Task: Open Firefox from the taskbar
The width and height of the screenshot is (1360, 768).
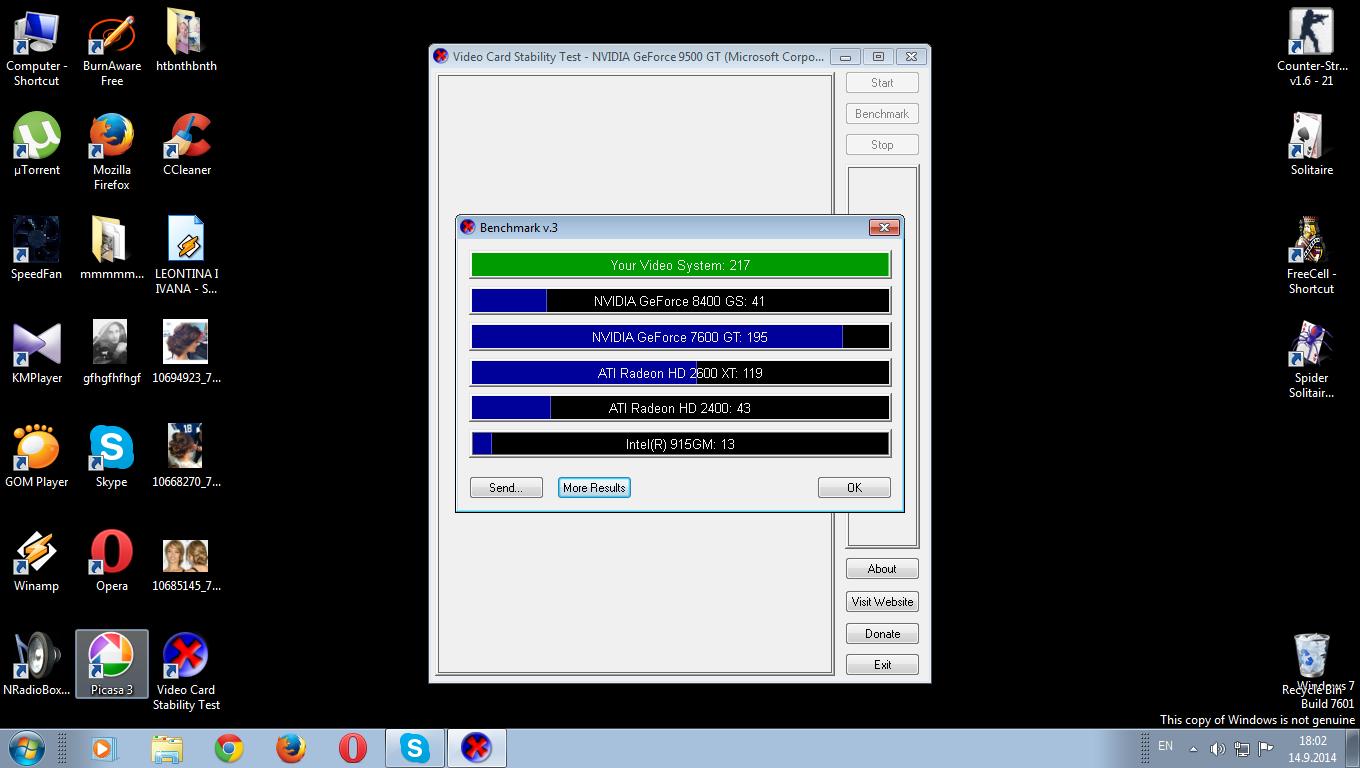Action: coord(291,748)
